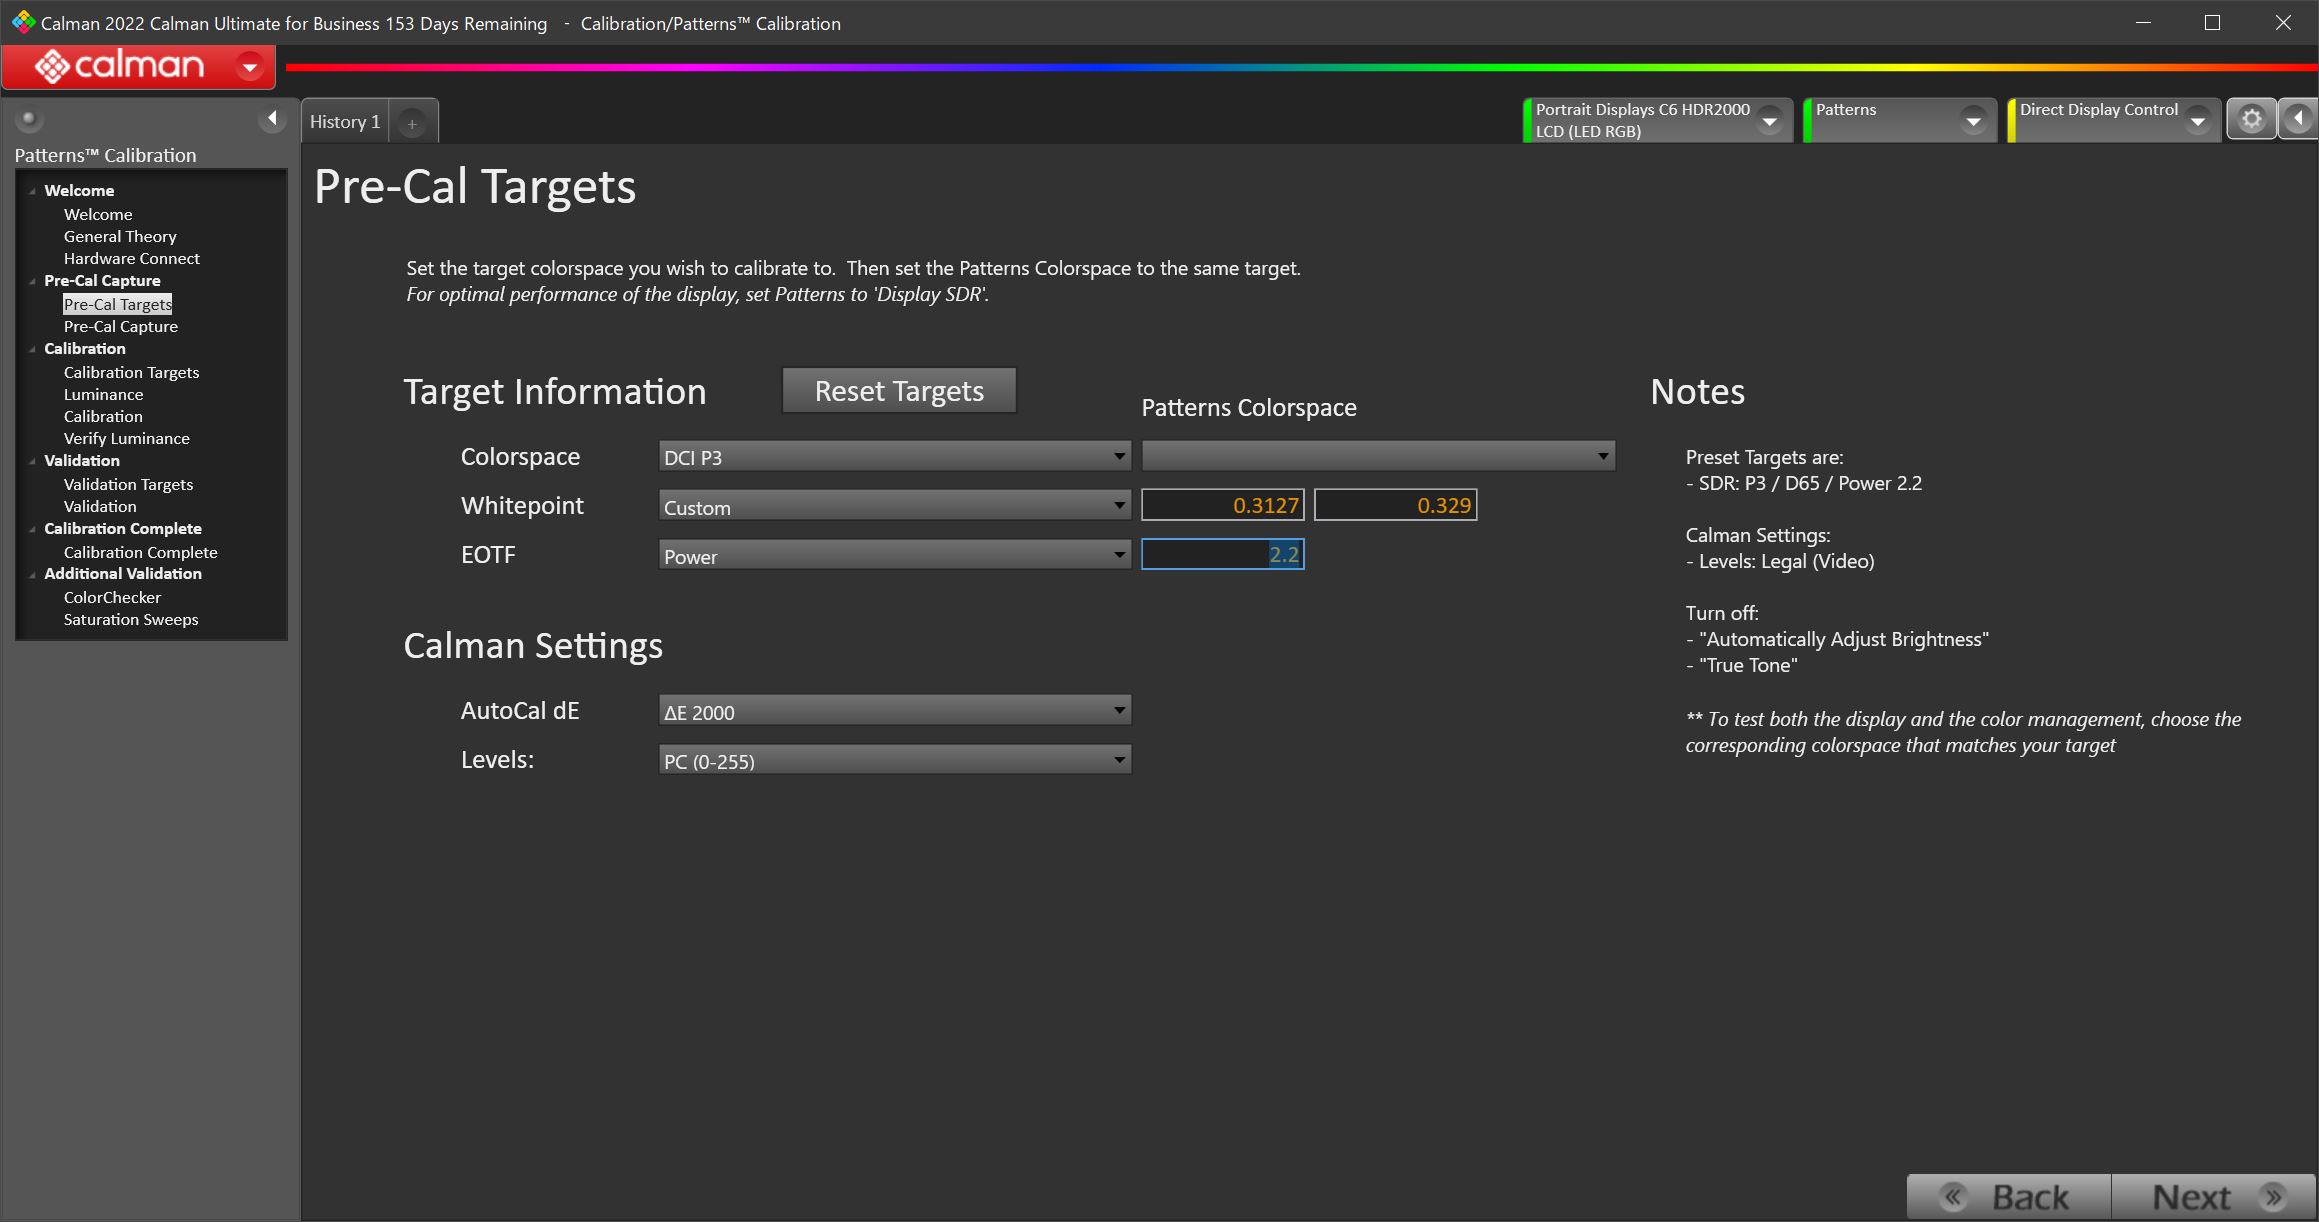Select Pre-Cal Targets page
The width and height of the screenshot is (2319, 1222).
pos(118,304)
